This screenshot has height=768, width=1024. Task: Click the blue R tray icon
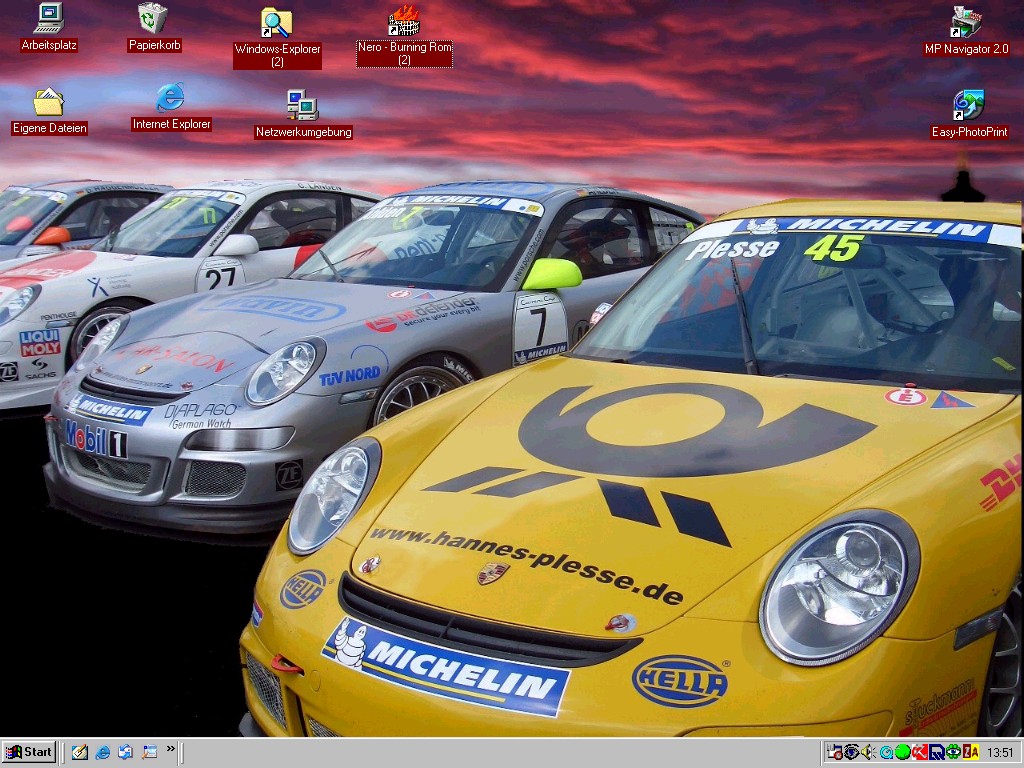coord(936,752)
